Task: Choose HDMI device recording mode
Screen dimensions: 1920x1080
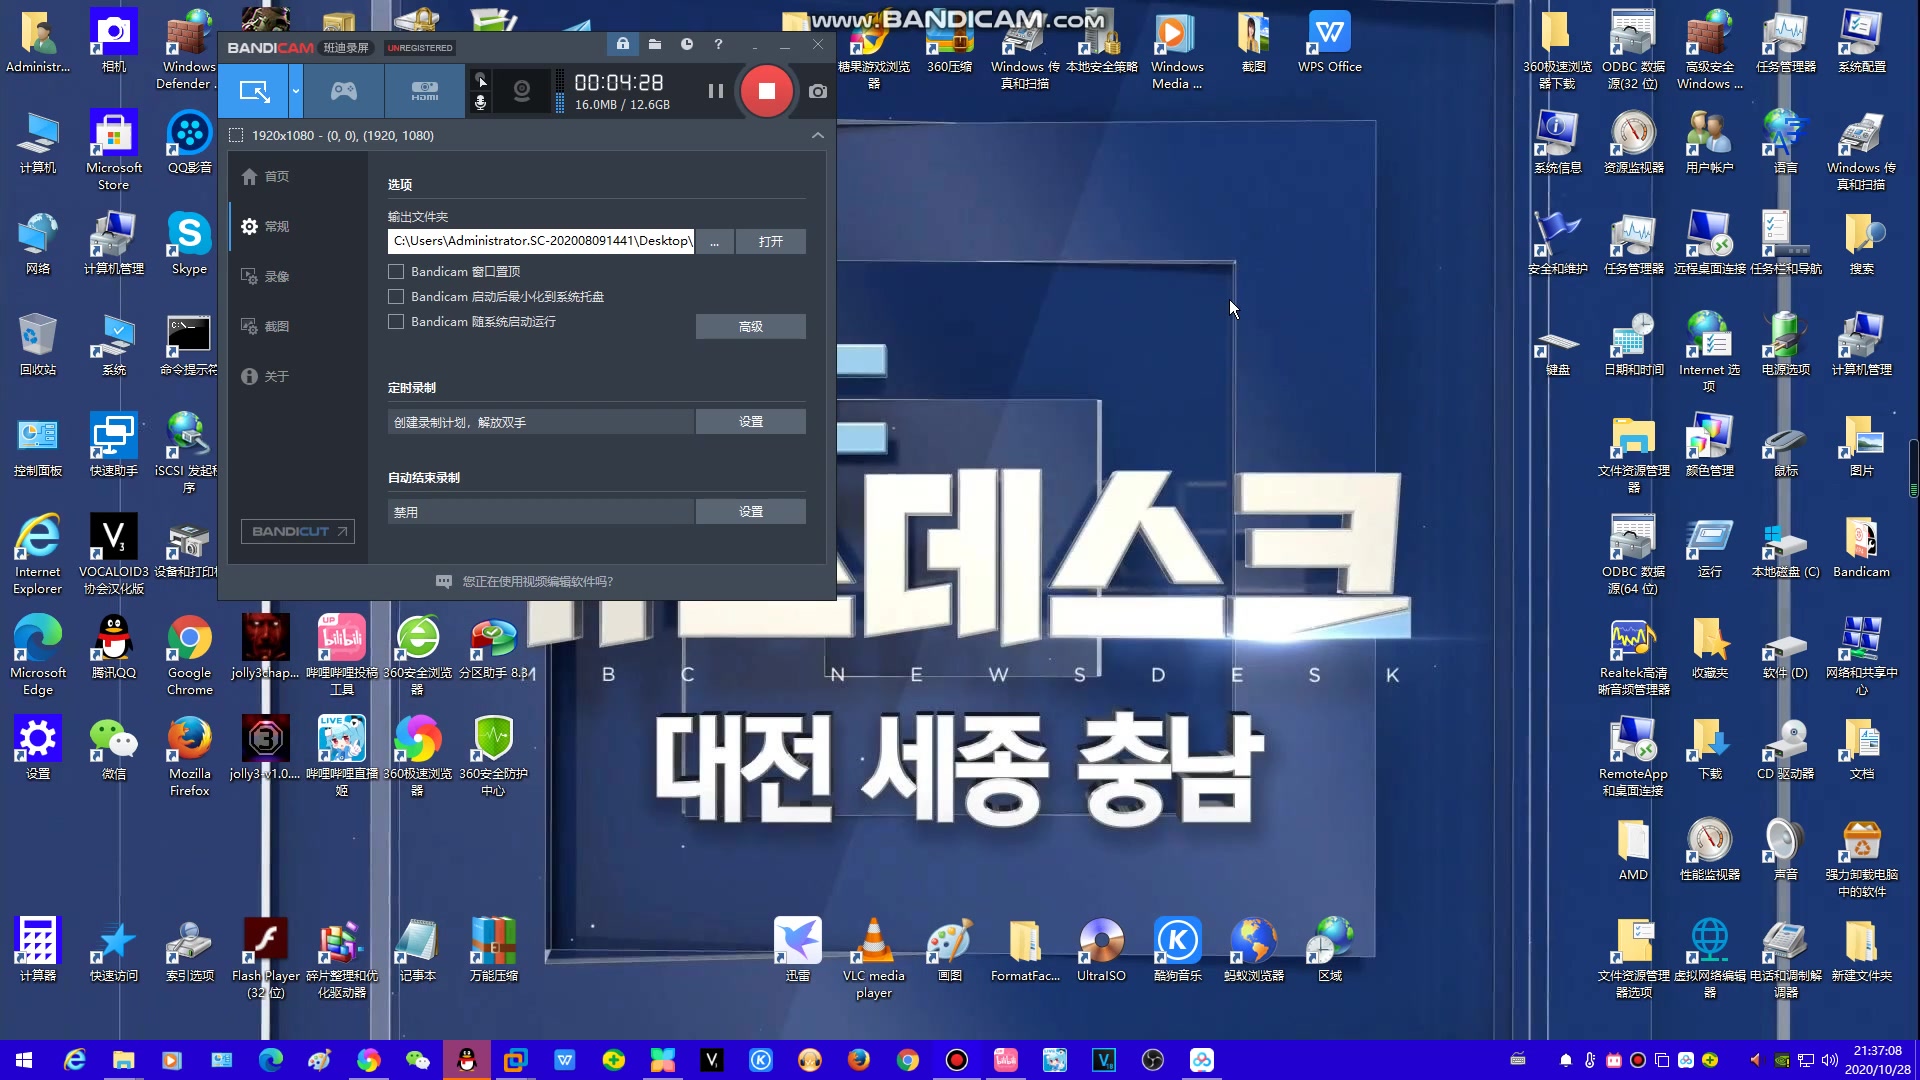Action: [424, 92]
